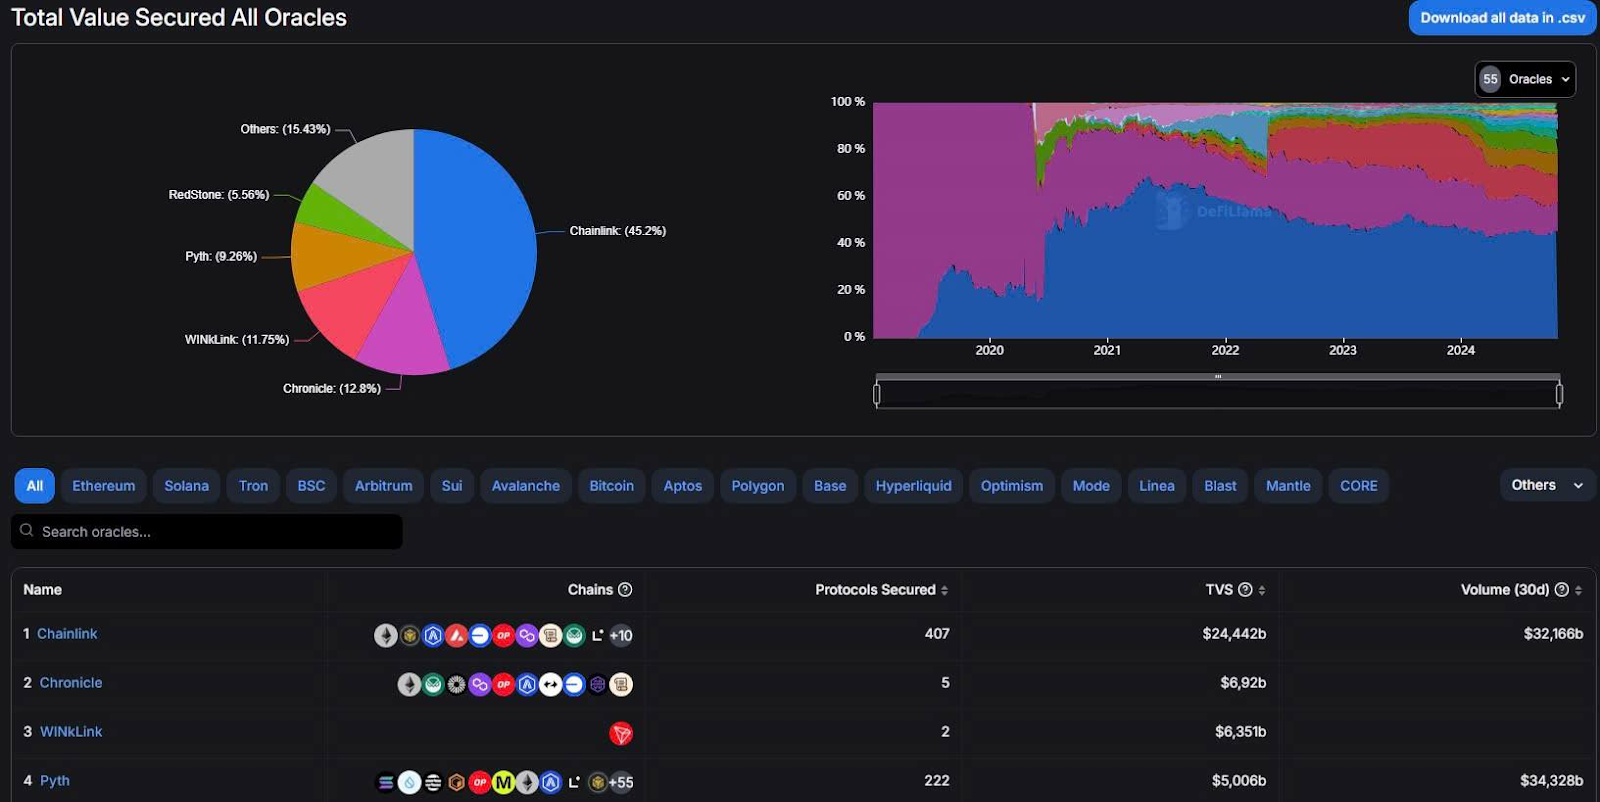Choose the Arbitrum chain filter
The width and height of the screenshot is (1600, 802).
coord(384,486)
